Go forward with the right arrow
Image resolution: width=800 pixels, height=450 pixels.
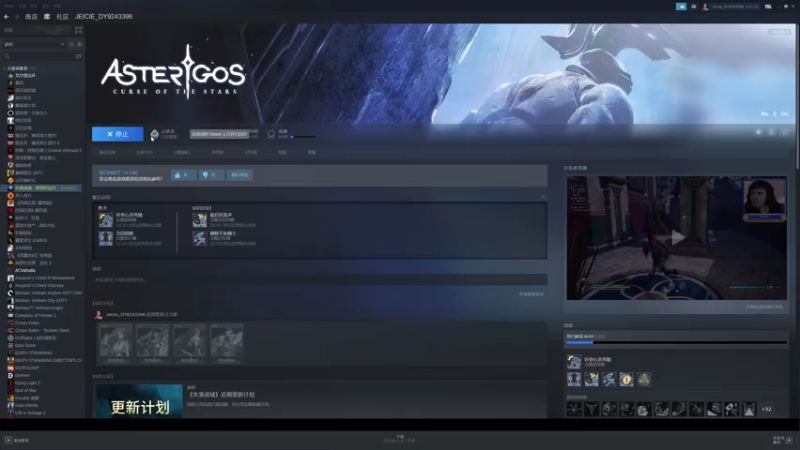16,17
